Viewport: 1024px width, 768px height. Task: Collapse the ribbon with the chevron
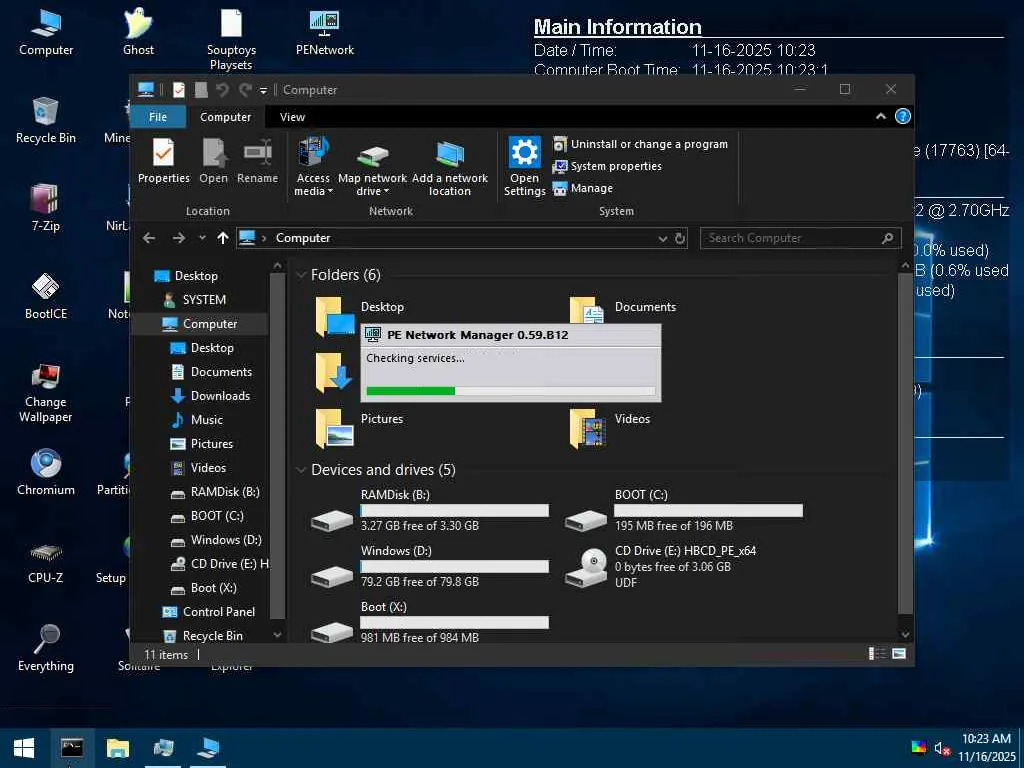tap(880, 116)
